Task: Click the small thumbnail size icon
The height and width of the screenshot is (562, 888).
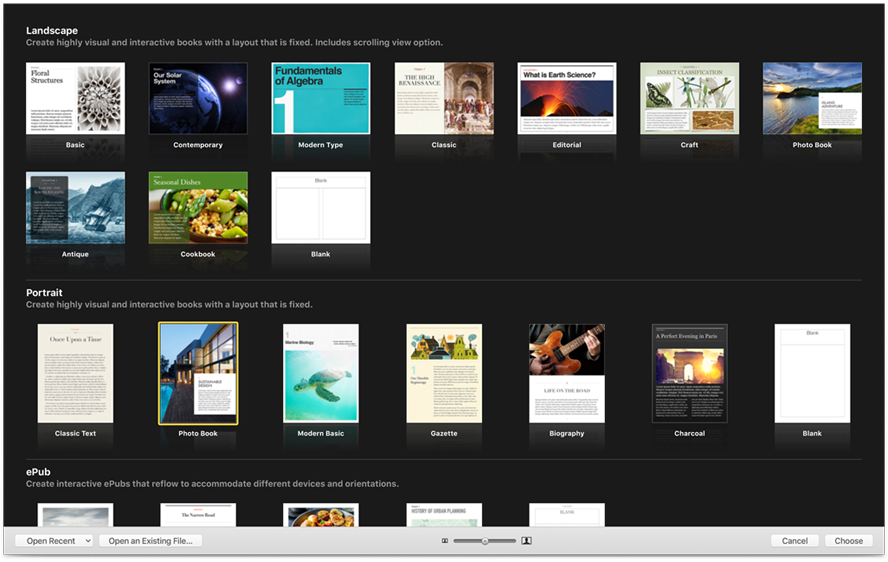Action: (445, 541)
